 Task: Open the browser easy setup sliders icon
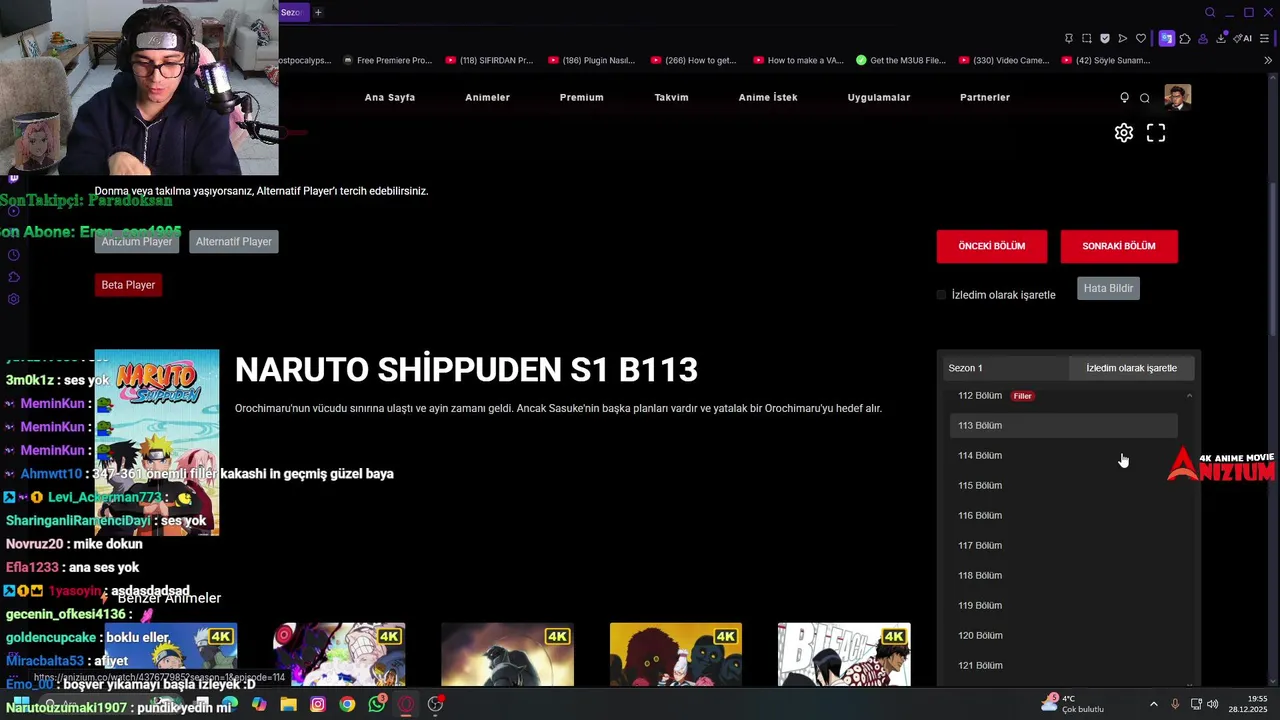(1266, 39)
